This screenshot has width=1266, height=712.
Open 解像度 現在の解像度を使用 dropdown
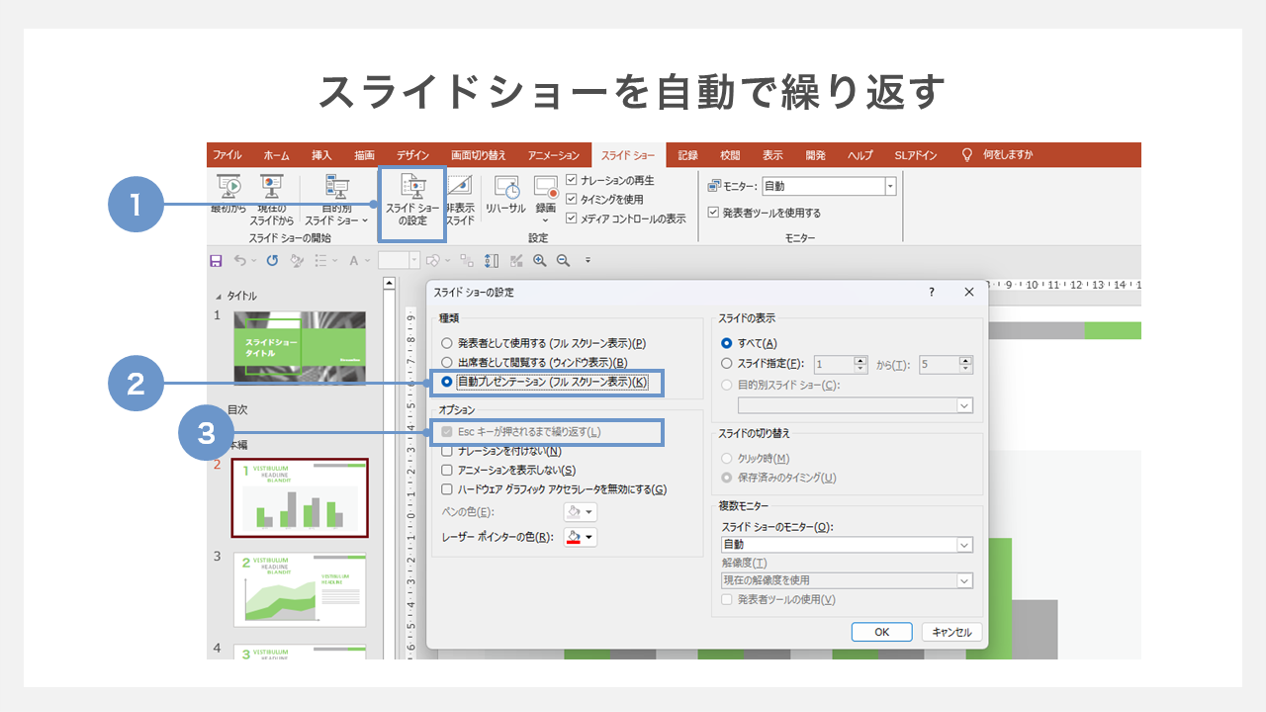pos(847,580)
